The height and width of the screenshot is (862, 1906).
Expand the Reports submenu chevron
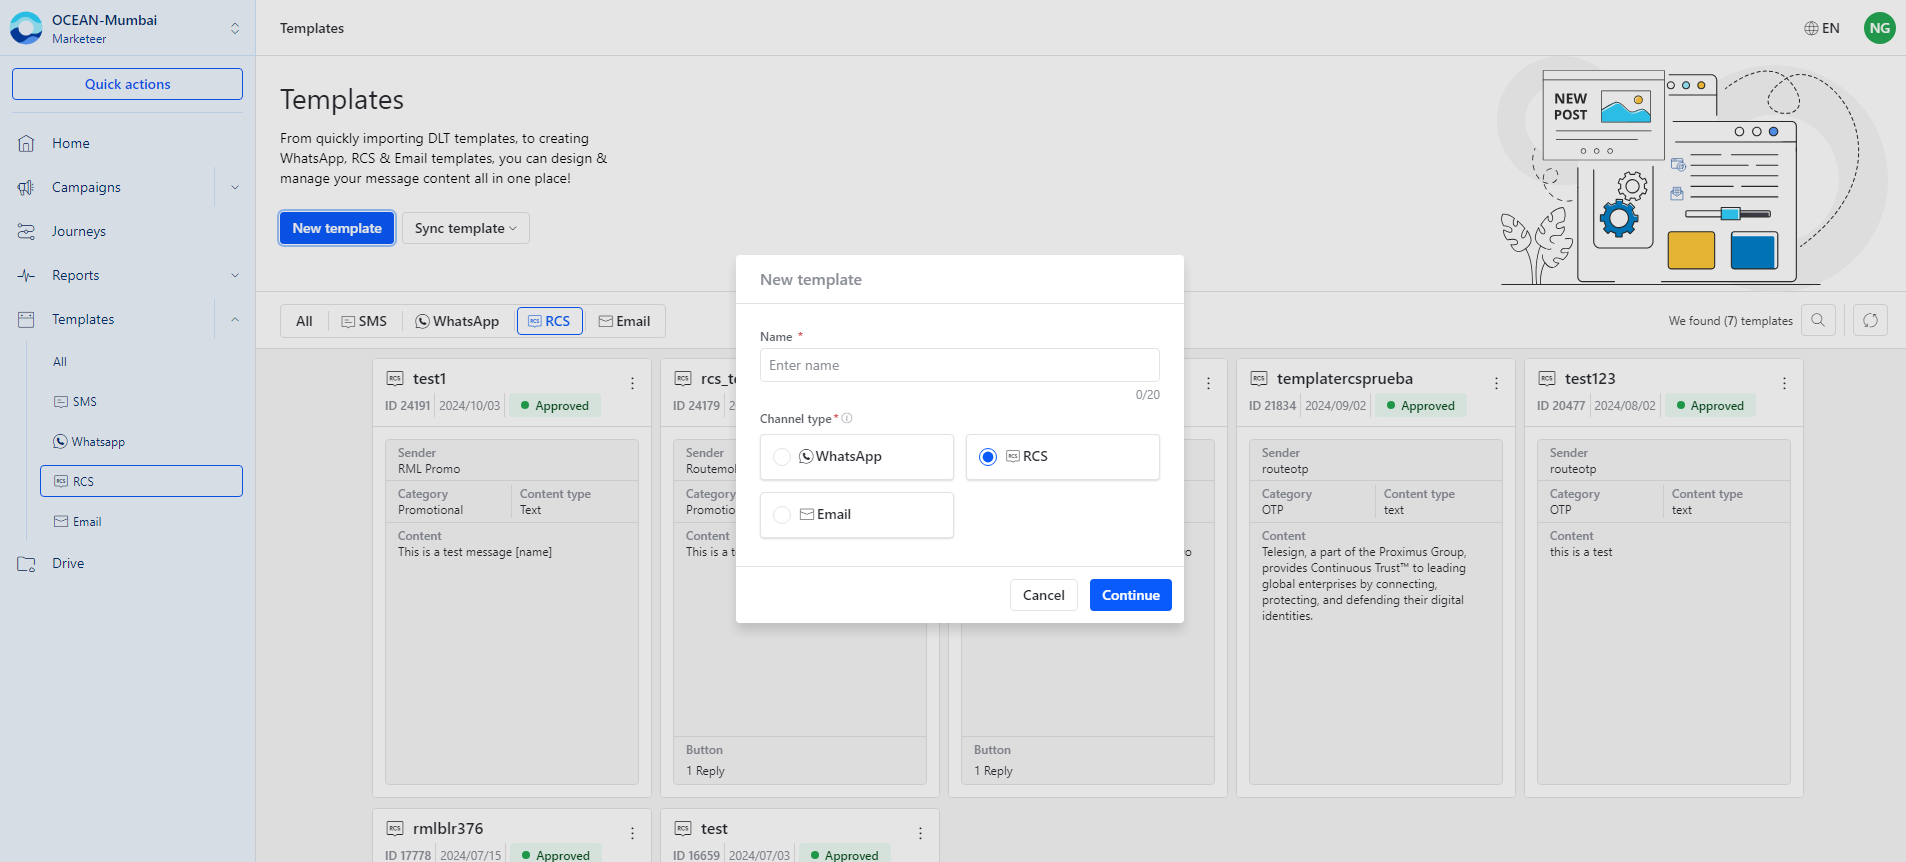235,275
